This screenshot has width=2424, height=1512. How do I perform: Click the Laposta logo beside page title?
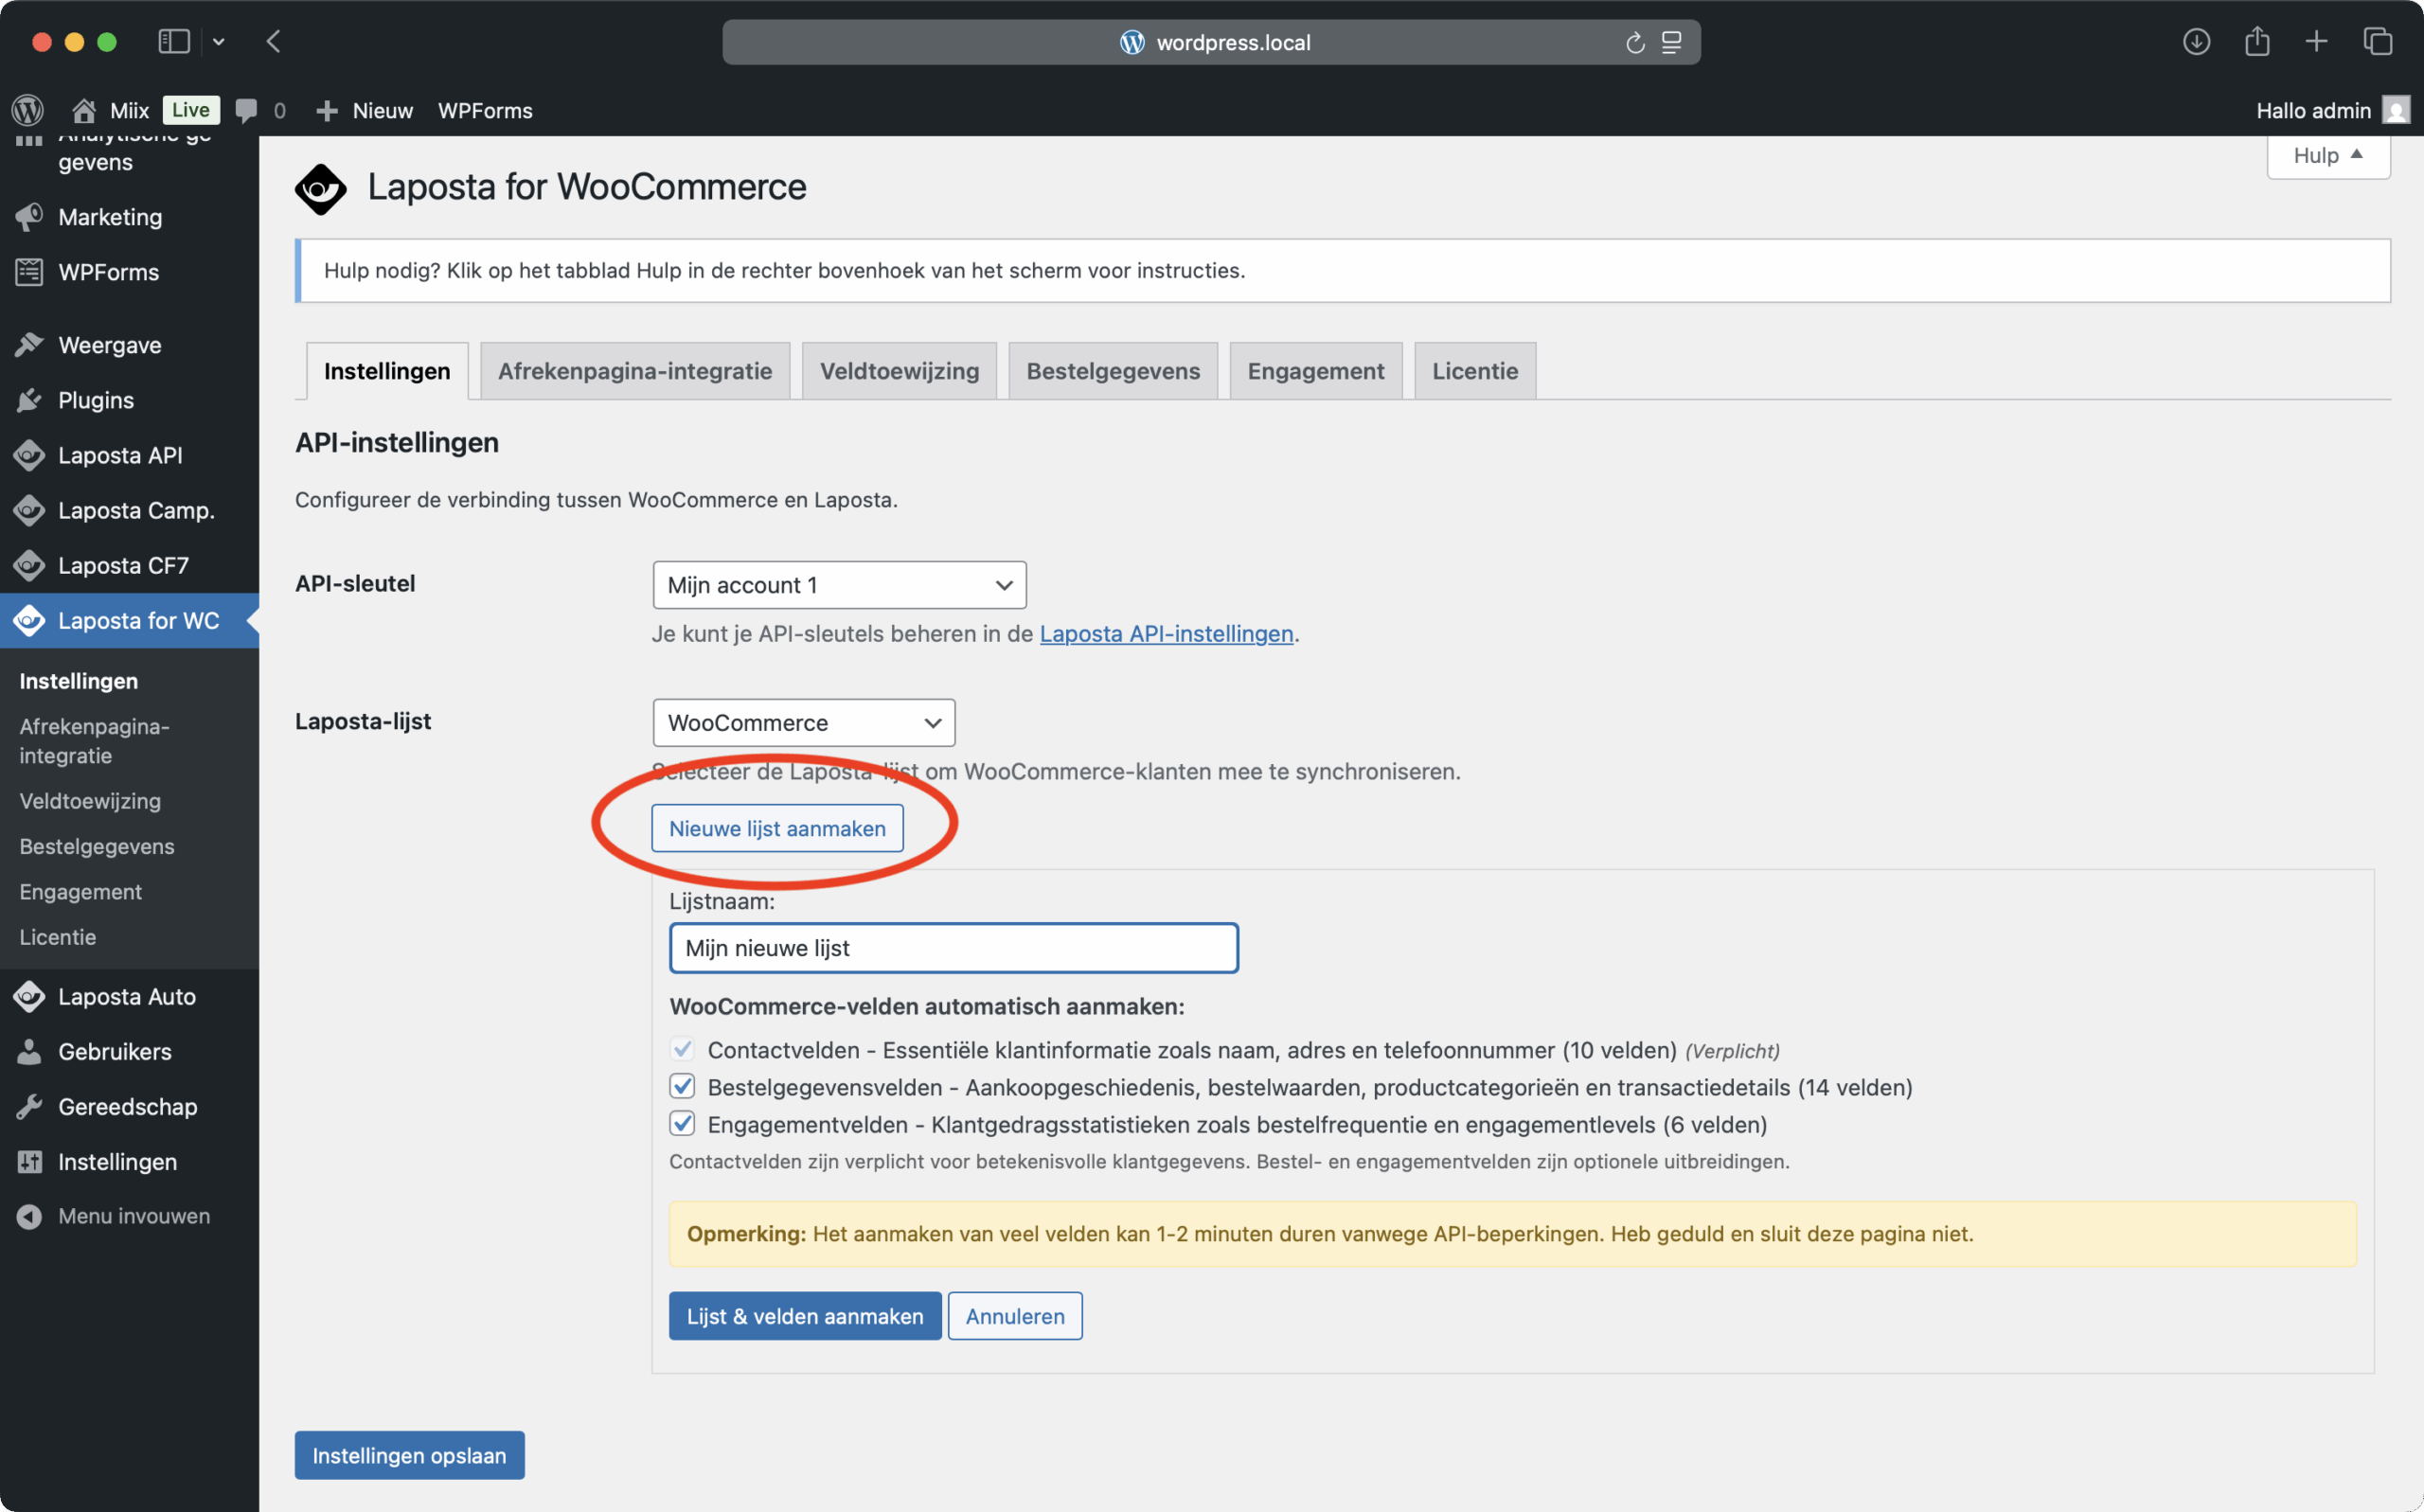click(320, 188)
